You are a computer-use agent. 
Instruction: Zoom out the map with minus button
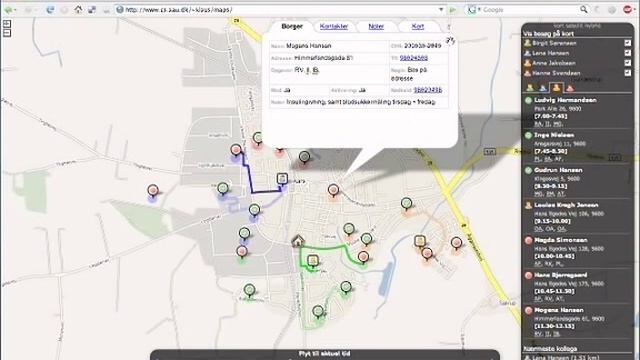(x=7, y=32)
